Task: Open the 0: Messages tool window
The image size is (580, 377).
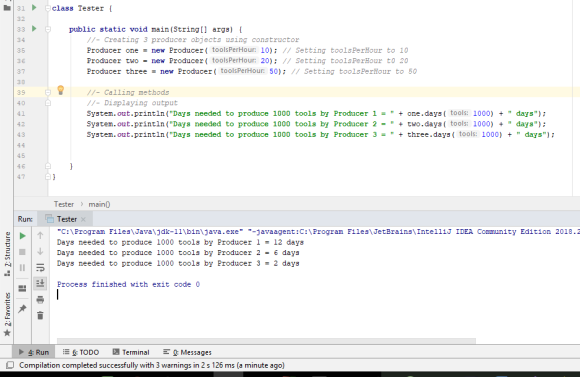Action: click(187, 352)
